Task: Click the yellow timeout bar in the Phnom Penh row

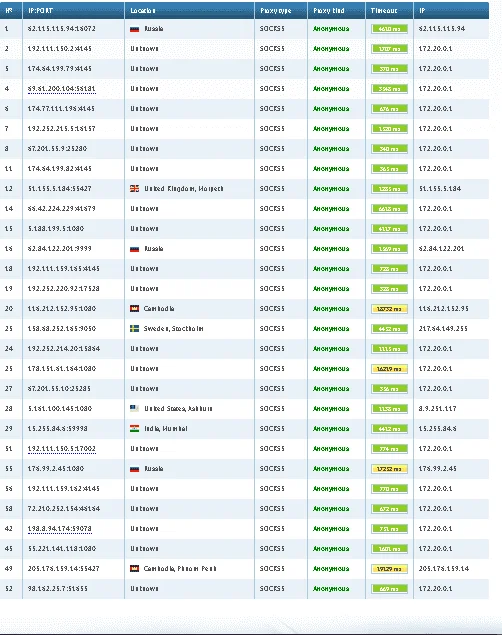Action: point(389,569)
